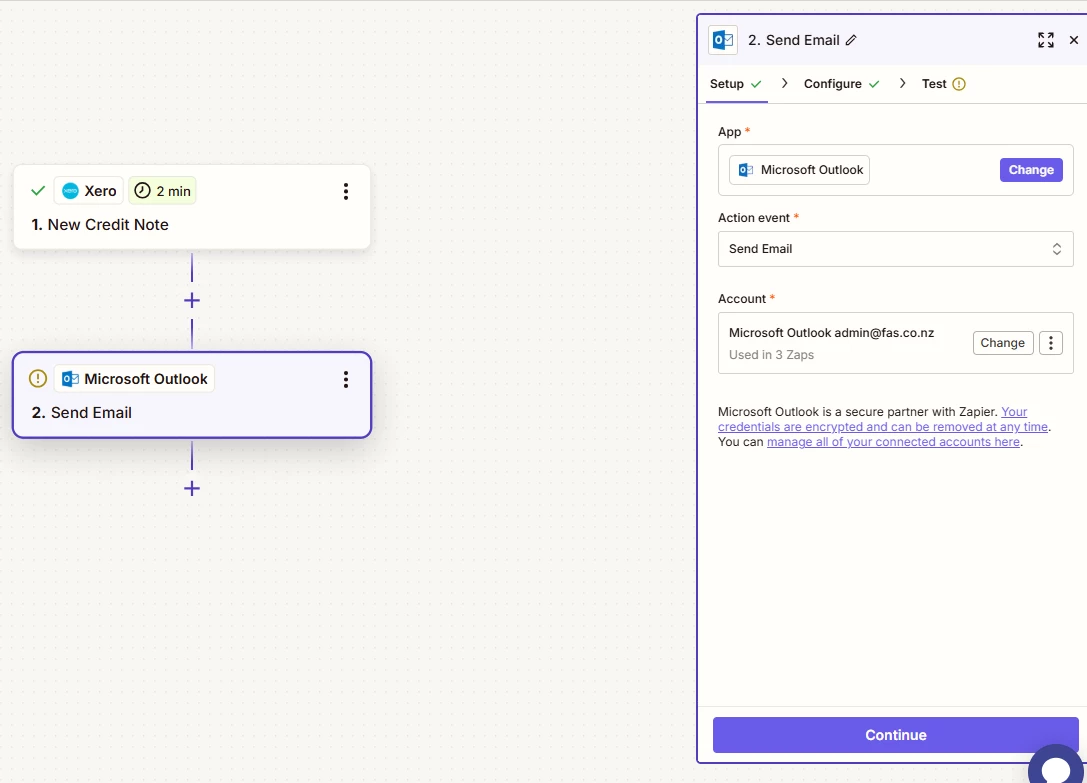Screen dimensions: 1087x783
Task: Click the Xero logo in step 1
Action: tap(70, 191)
